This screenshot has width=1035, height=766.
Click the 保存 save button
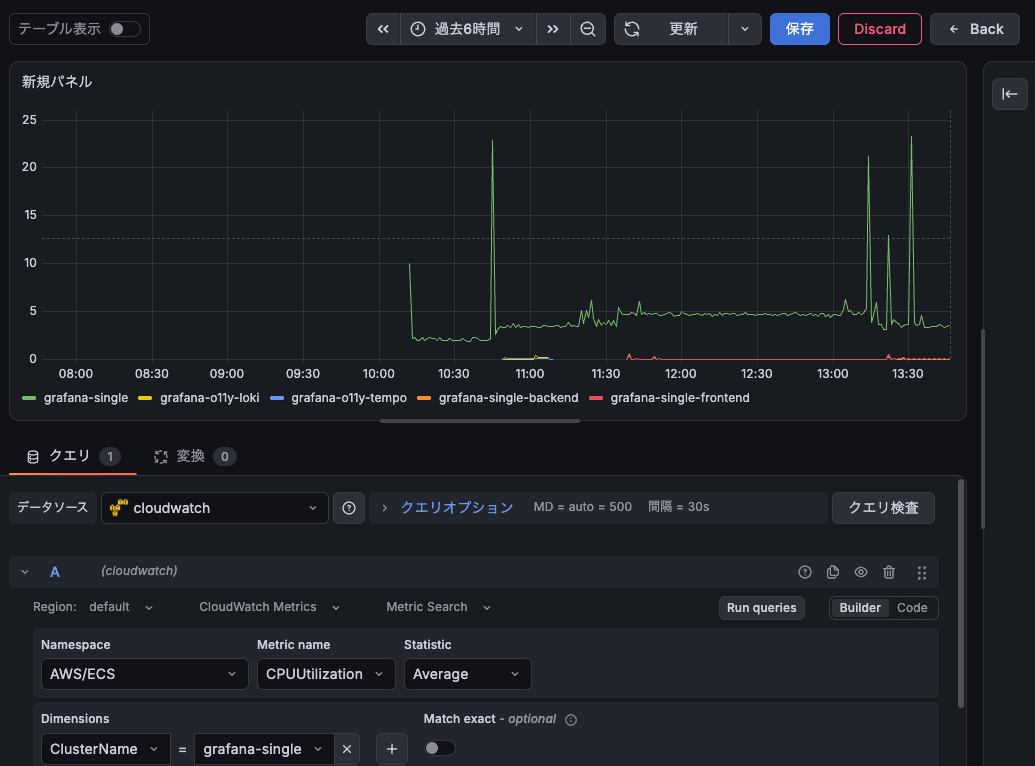(799, 29)
